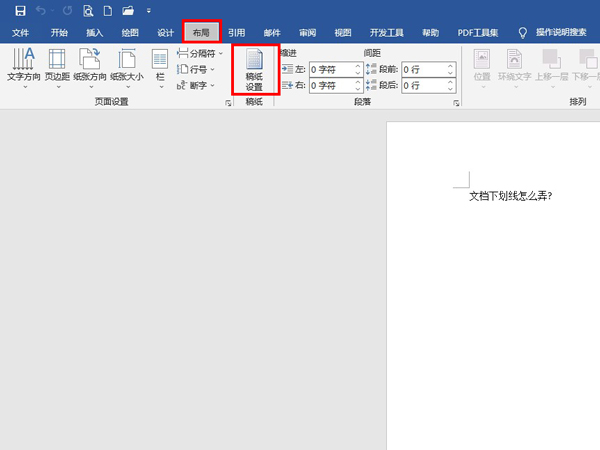Open 文字方向 text direction tool
The height and width of the screenshot is (450, 600).
pyautogui.click(x=22, y=65)
